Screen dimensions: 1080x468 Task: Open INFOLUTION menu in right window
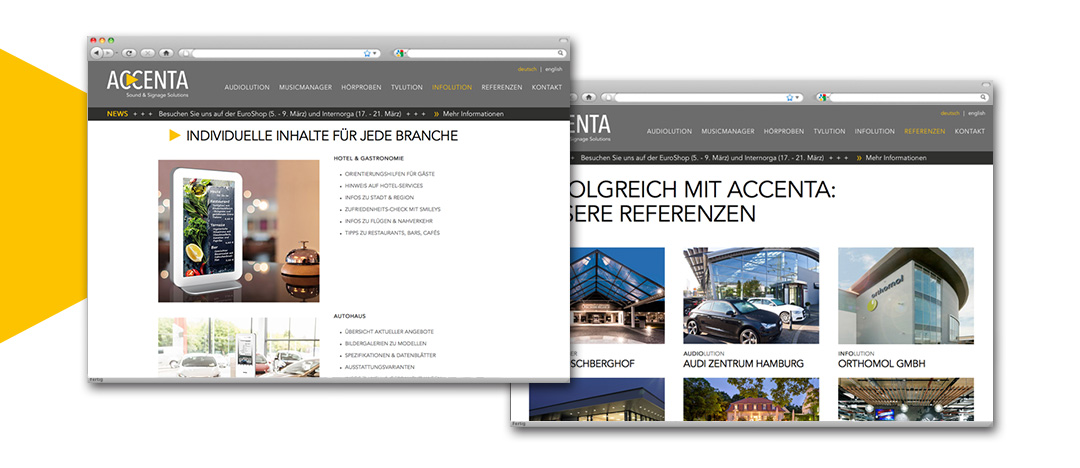pyautogui.click(x=875, y=131)
